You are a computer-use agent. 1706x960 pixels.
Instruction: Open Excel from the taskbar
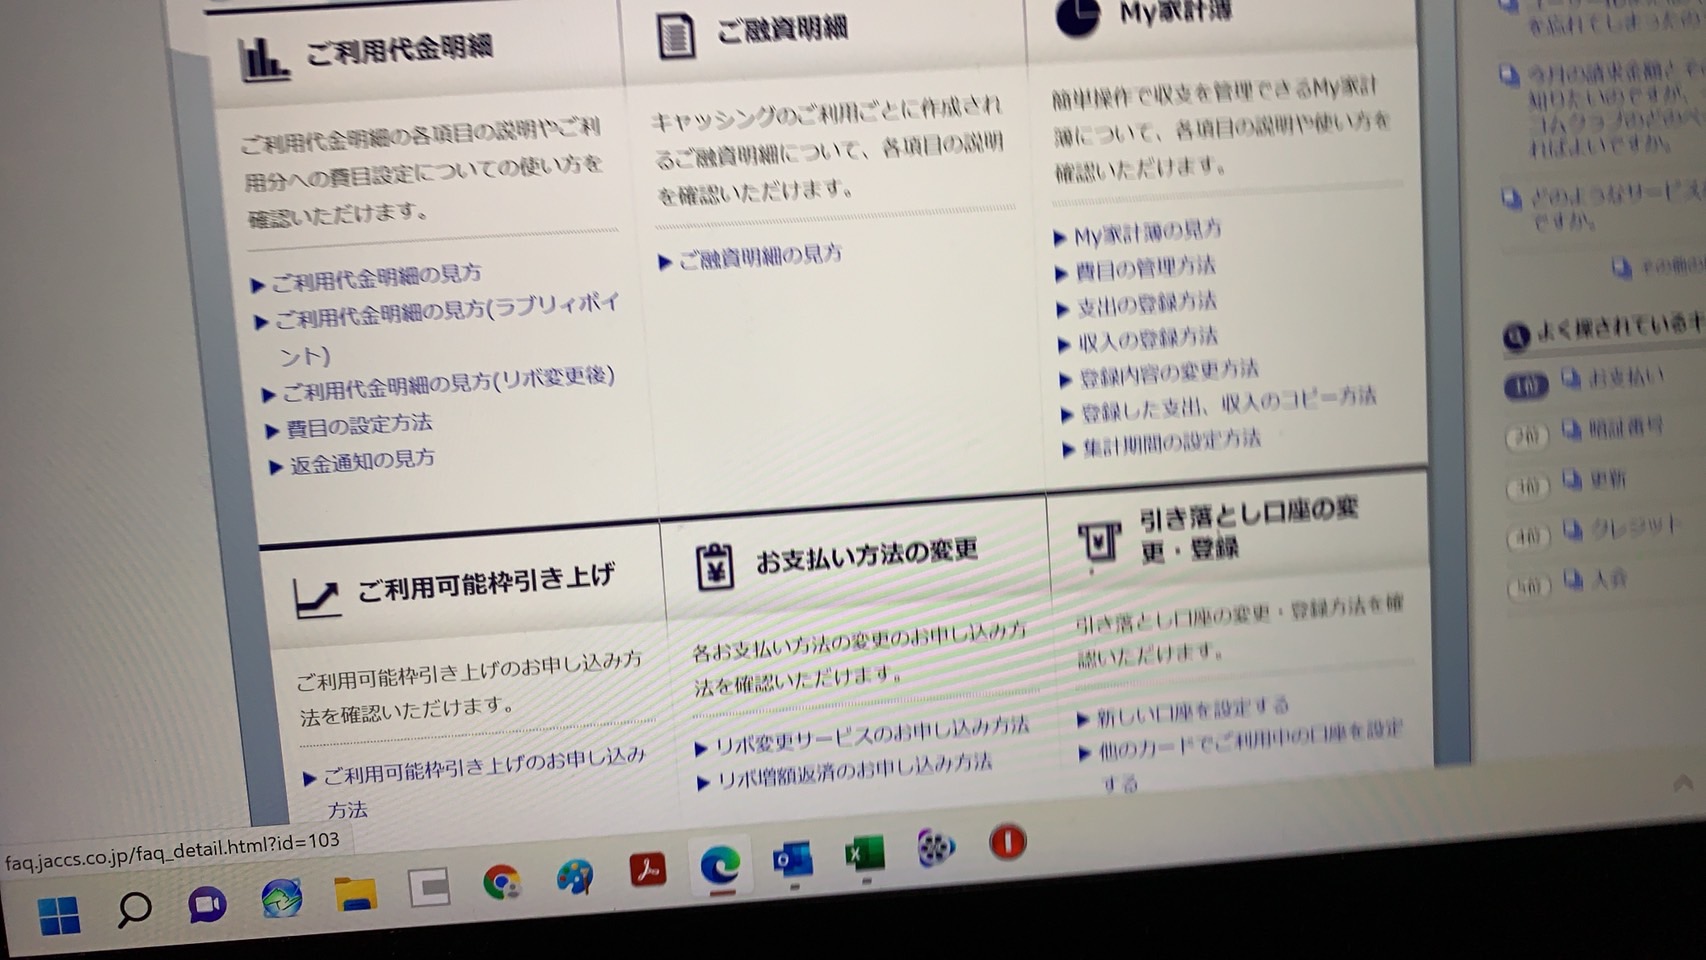(864, 854)
